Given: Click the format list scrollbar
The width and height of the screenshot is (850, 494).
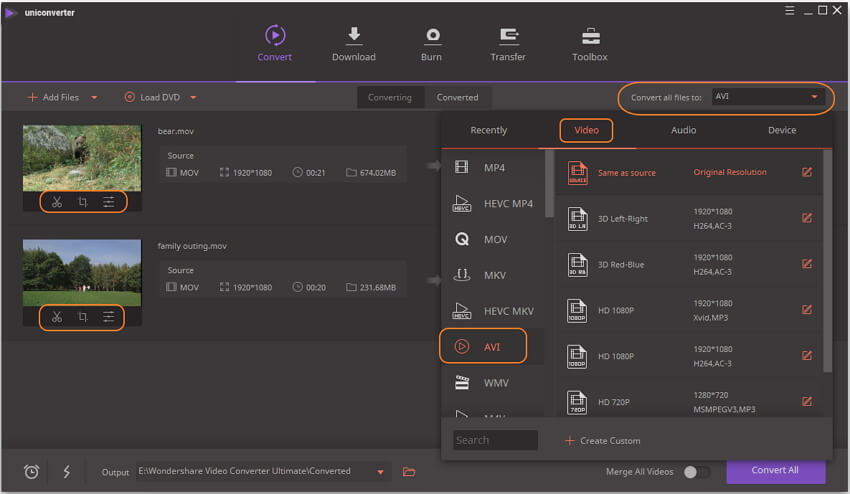Looking at the screenshot, I should coord(549,183).
